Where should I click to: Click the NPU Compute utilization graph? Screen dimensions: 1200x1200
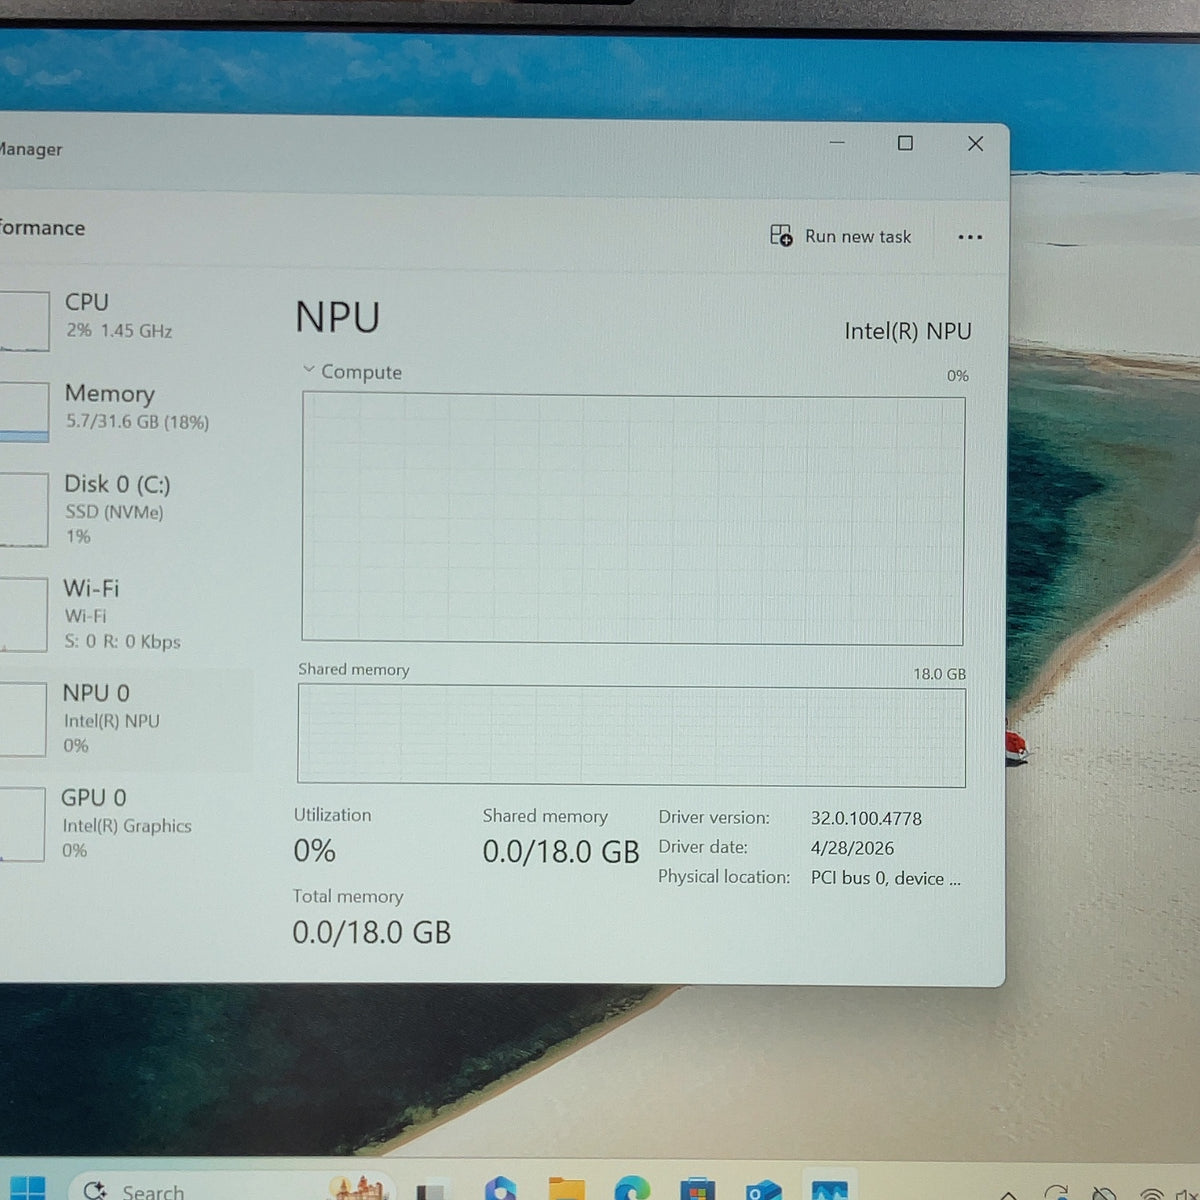click(633, 518)
